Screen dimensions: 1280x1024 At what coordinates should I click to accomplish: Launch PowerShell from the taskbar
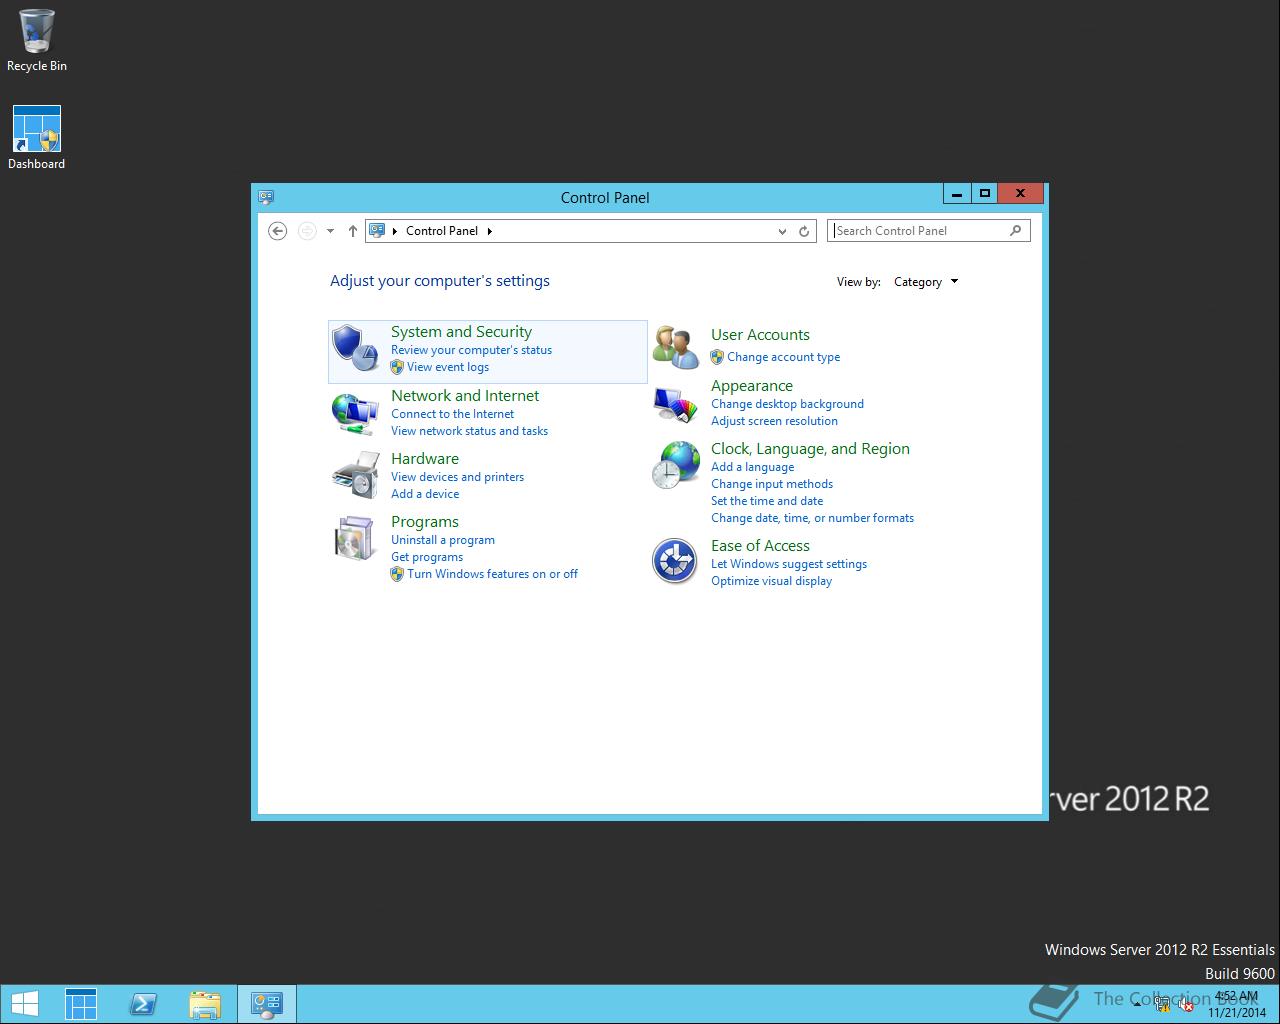coord(143,1004)
